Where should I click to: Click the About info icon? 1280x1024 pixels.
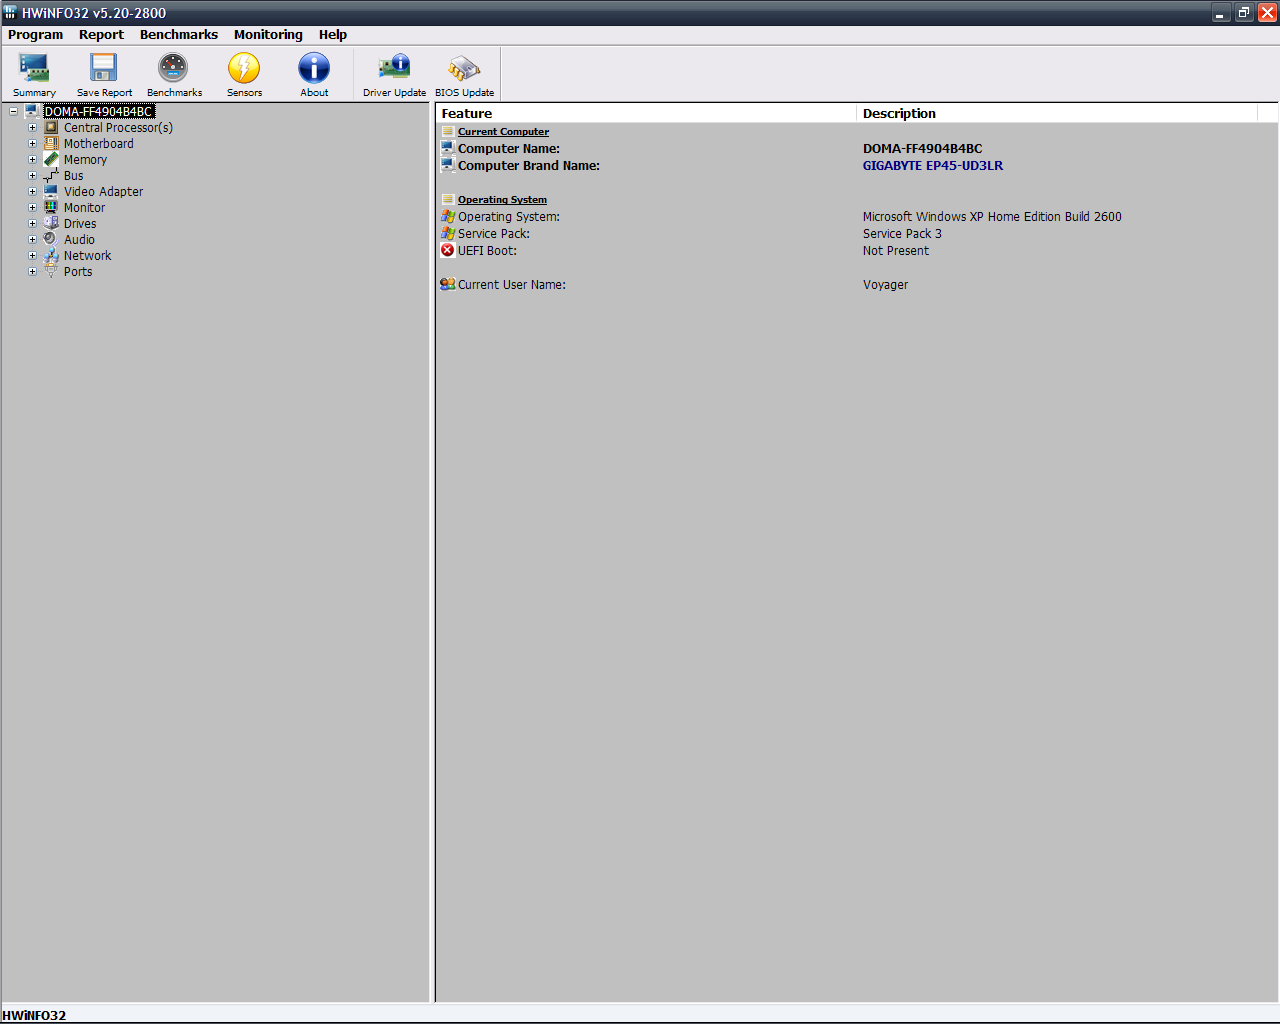314,74
